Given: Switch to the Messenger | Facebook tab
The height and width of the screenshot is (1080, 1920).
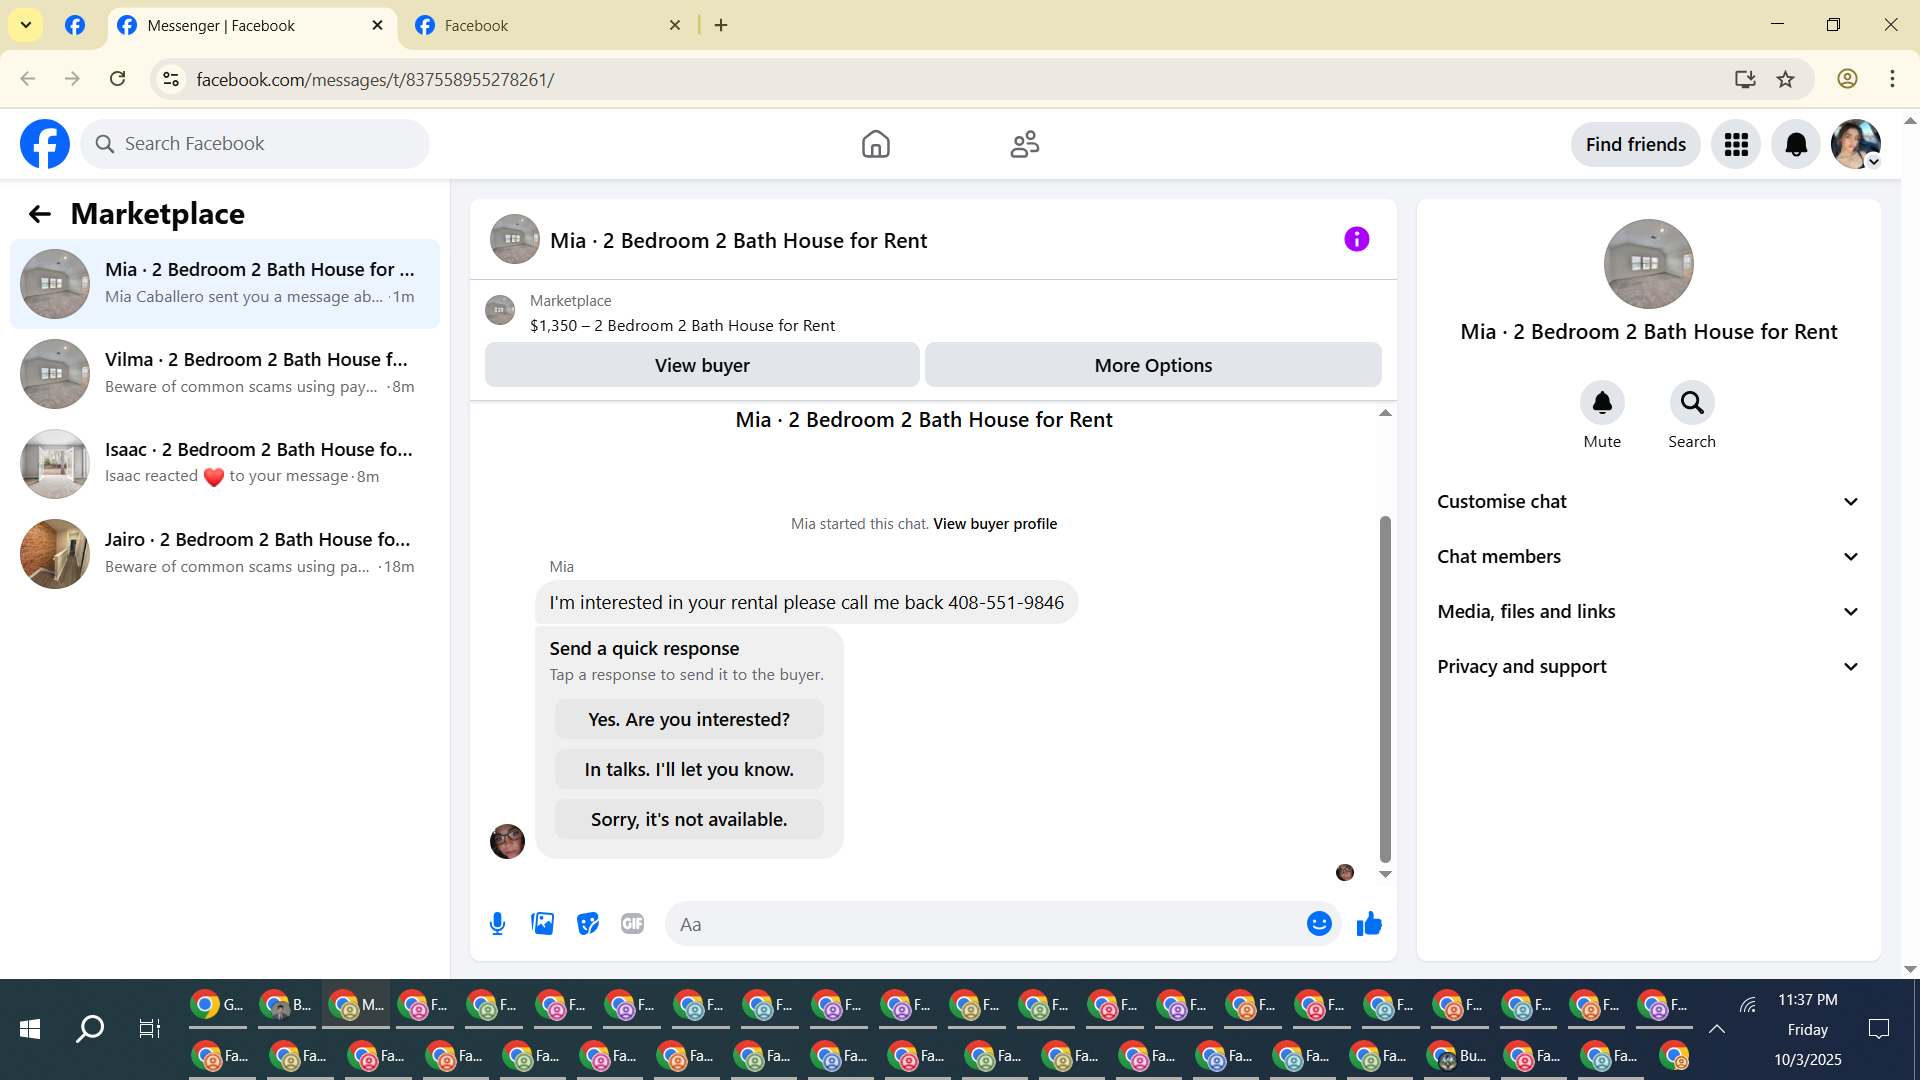Looking at the screenshot, I should click(x=250, y=26).
